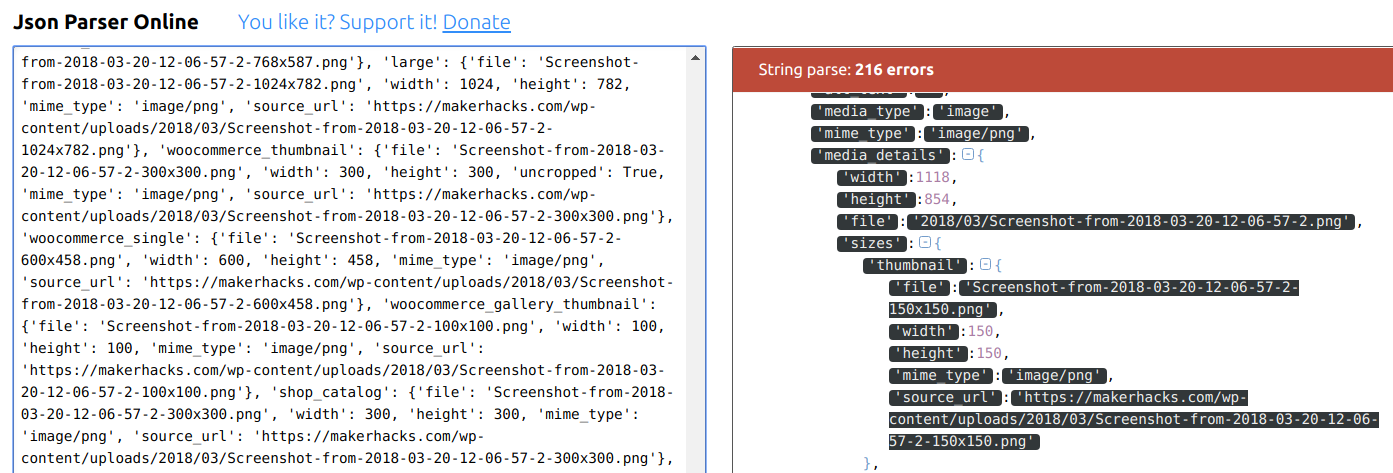The width and height of the screenshot is (1393, 473).
Task: Click the 'height' key next to 854
Action: point(876,199)
